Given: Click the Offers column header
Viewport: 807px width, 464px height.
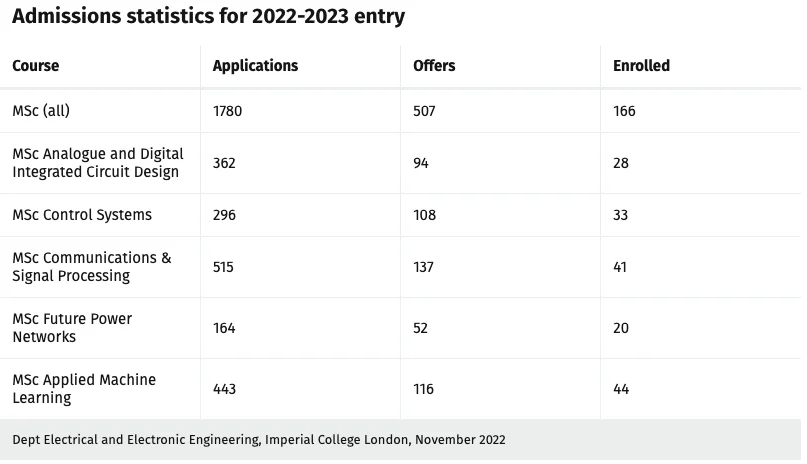Looking at the screenshot, I should (434, 66).
